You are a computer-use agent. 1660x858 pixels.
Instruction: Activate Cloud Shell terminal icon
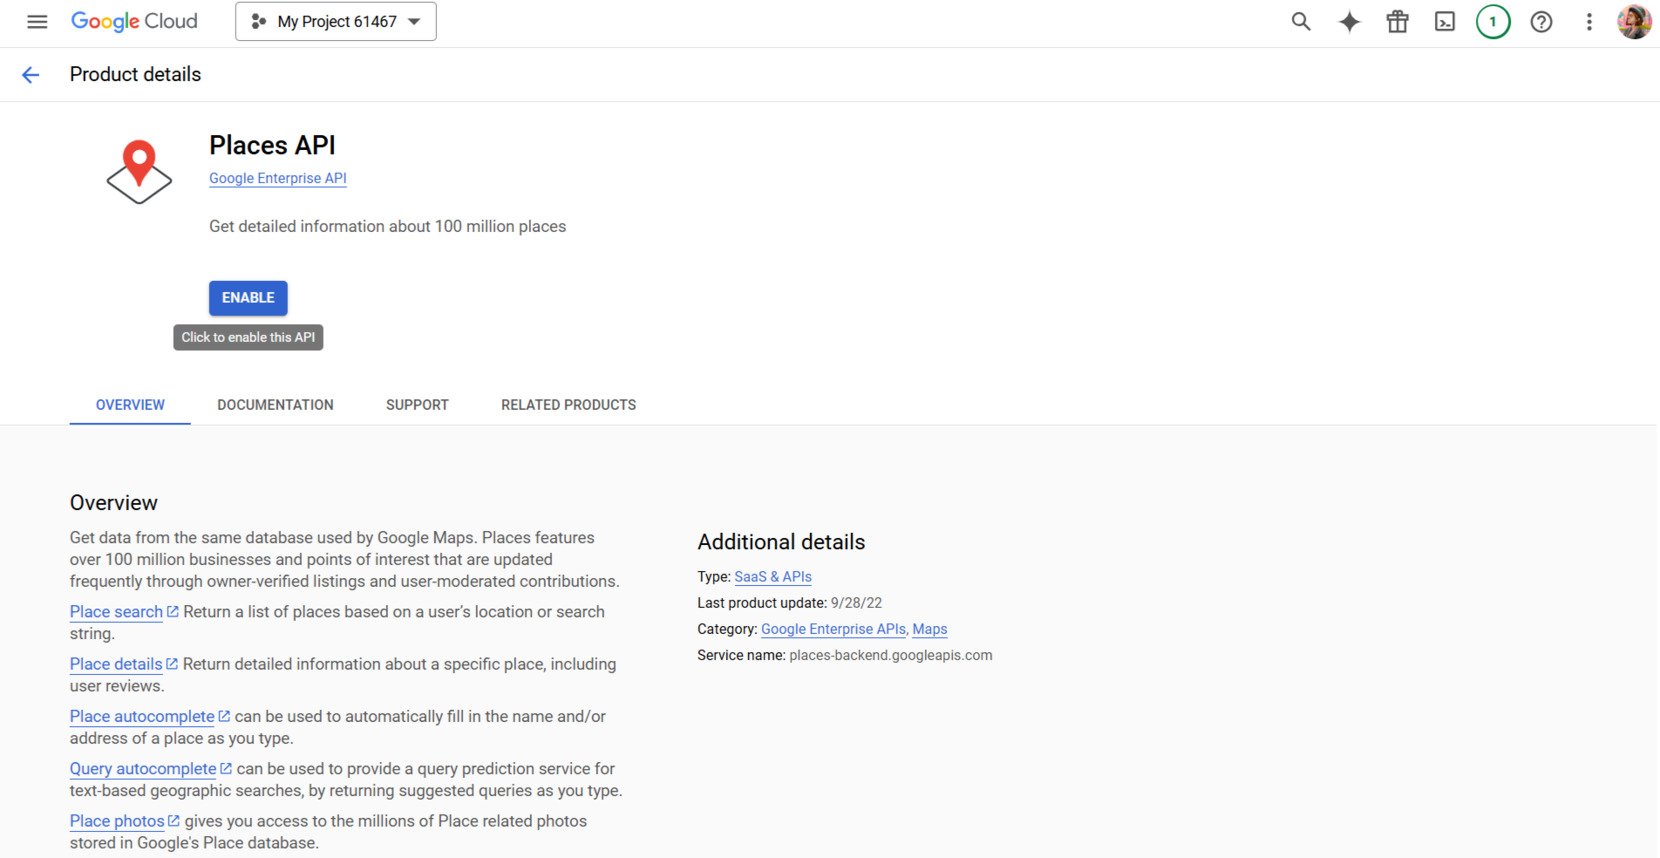pos(1445,21)
